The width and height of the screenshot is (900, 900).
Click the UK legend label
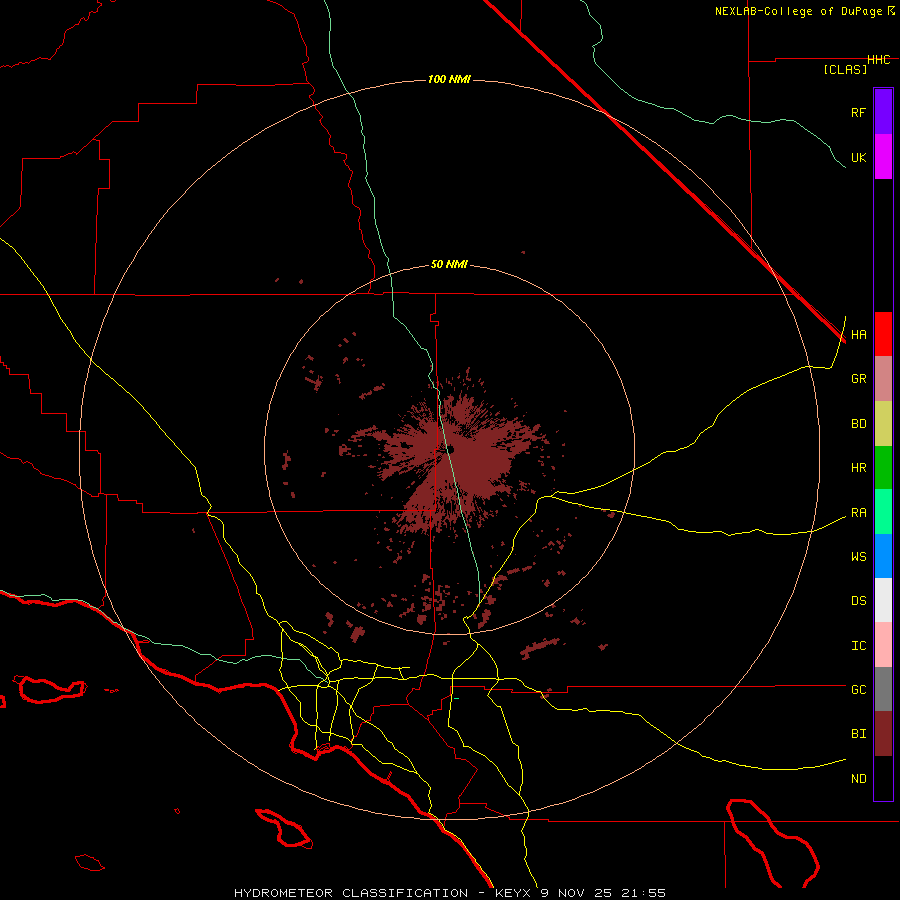858,157
